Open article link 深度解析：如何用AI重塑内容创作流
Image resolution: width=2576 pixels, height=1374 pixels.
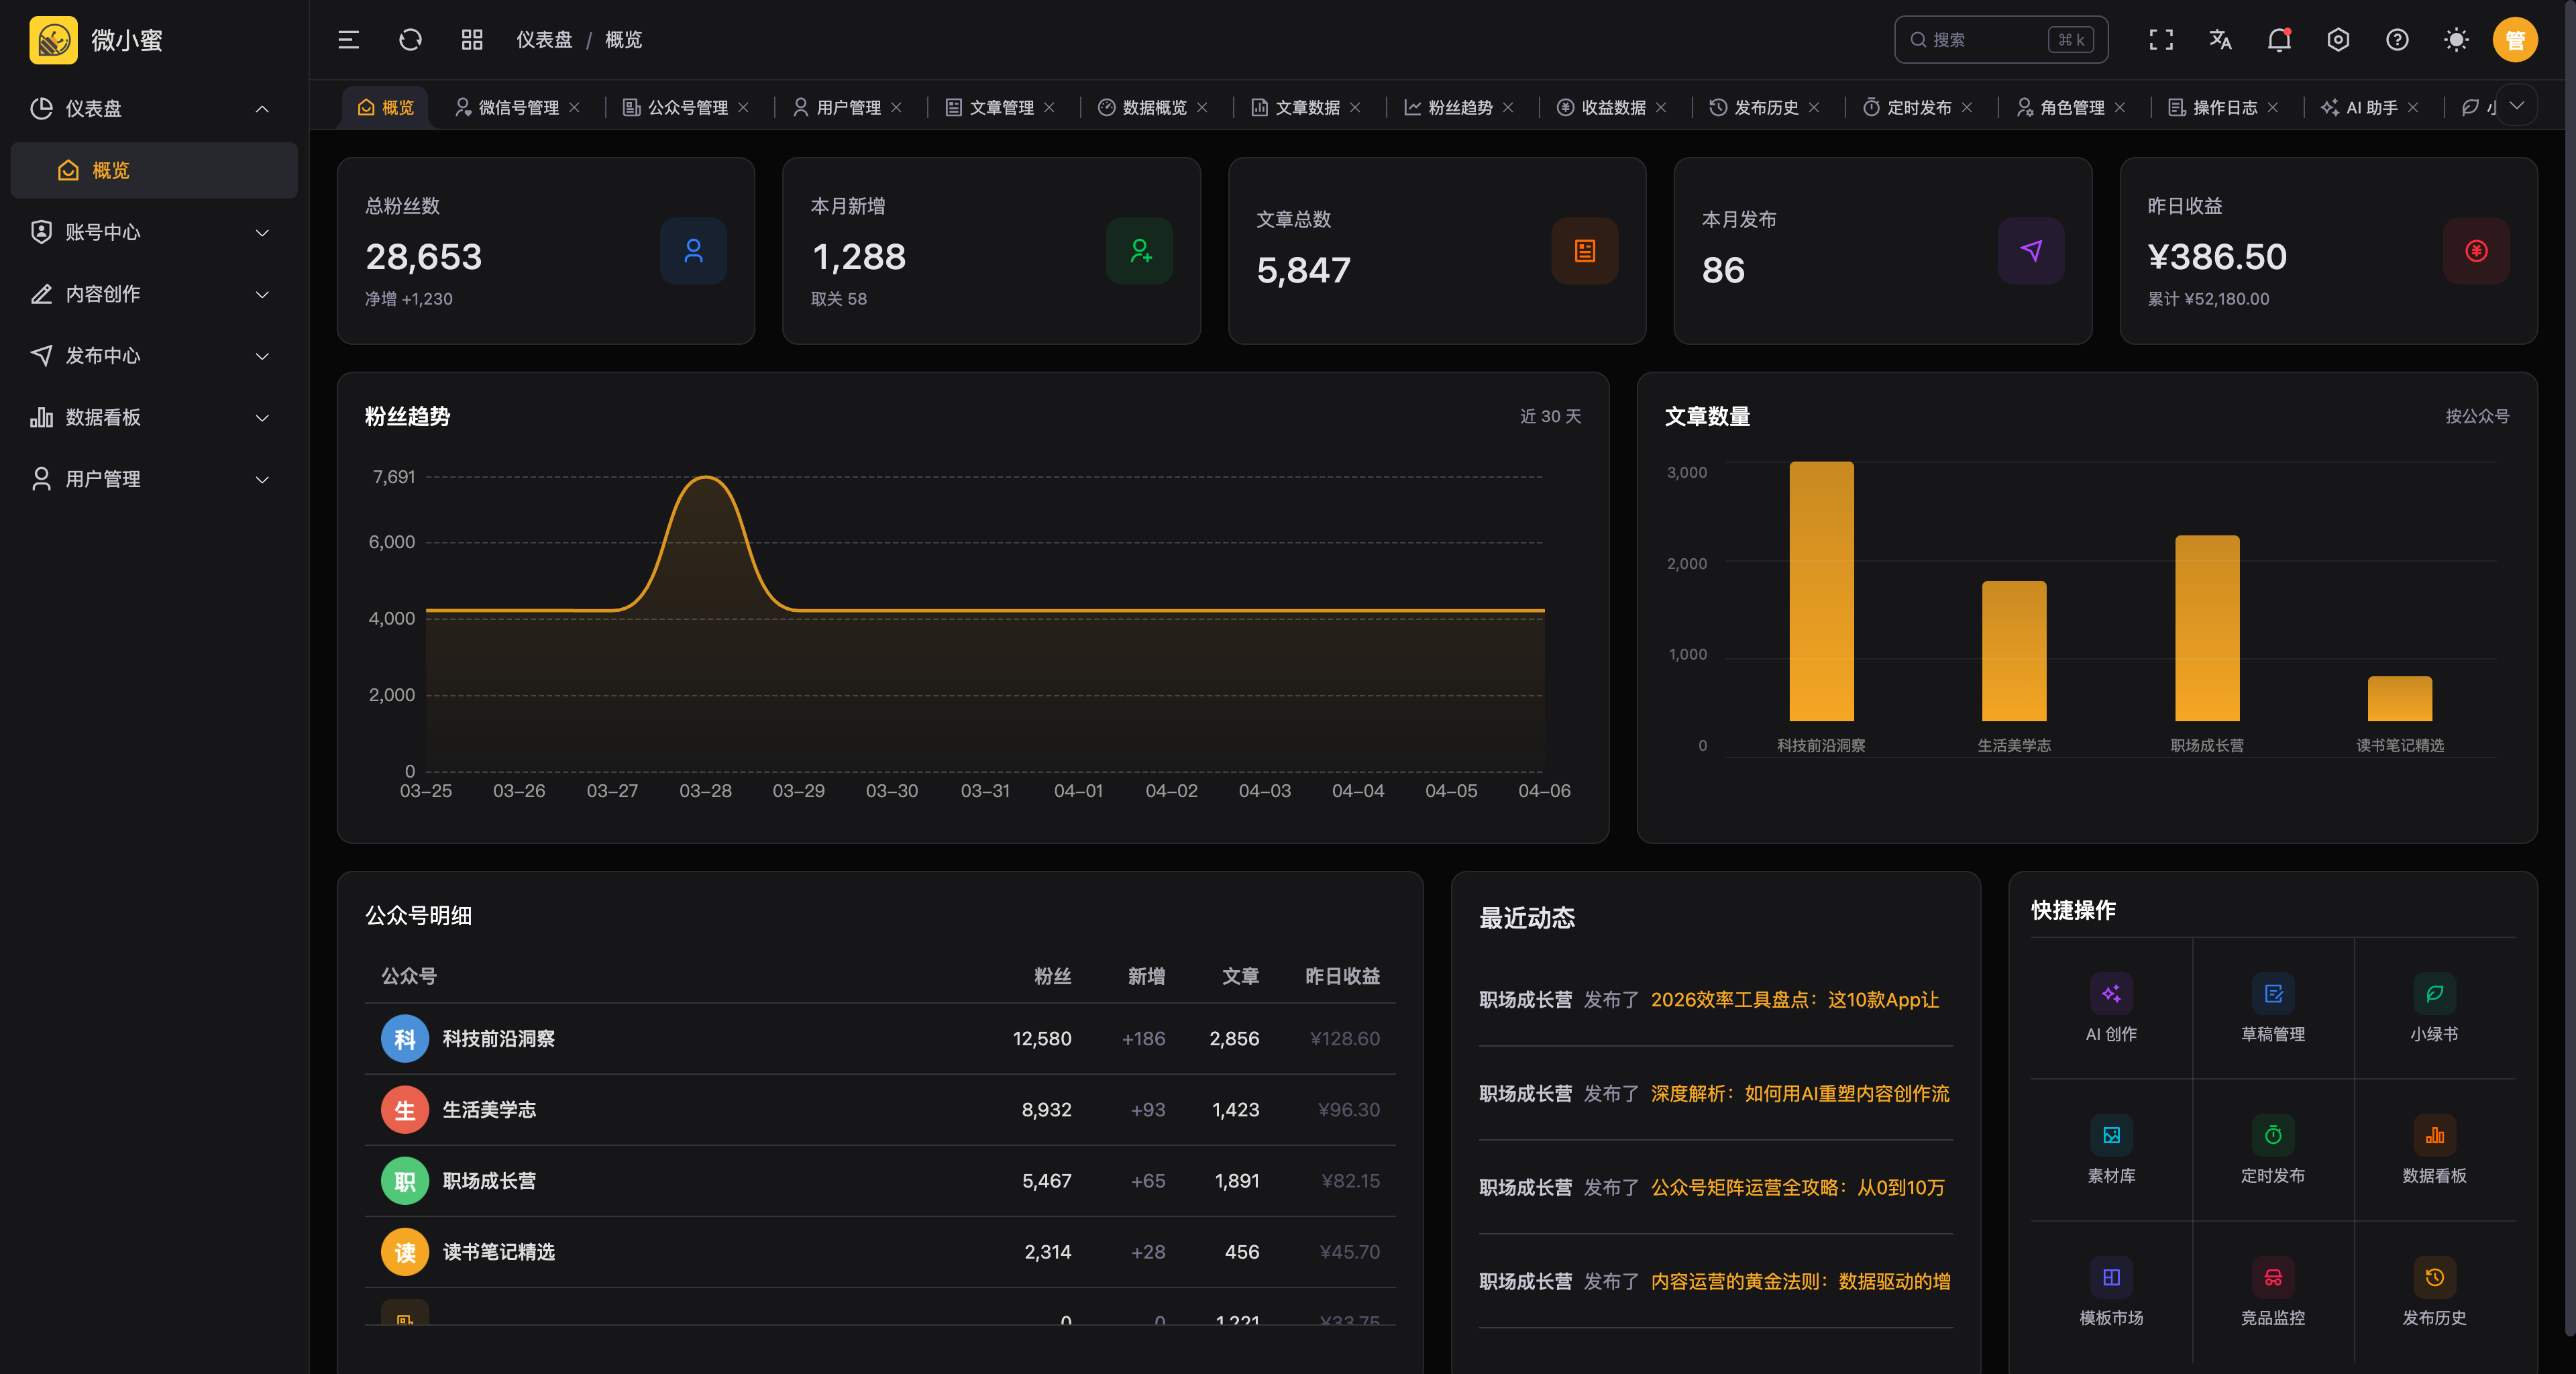[1799, 1094]
